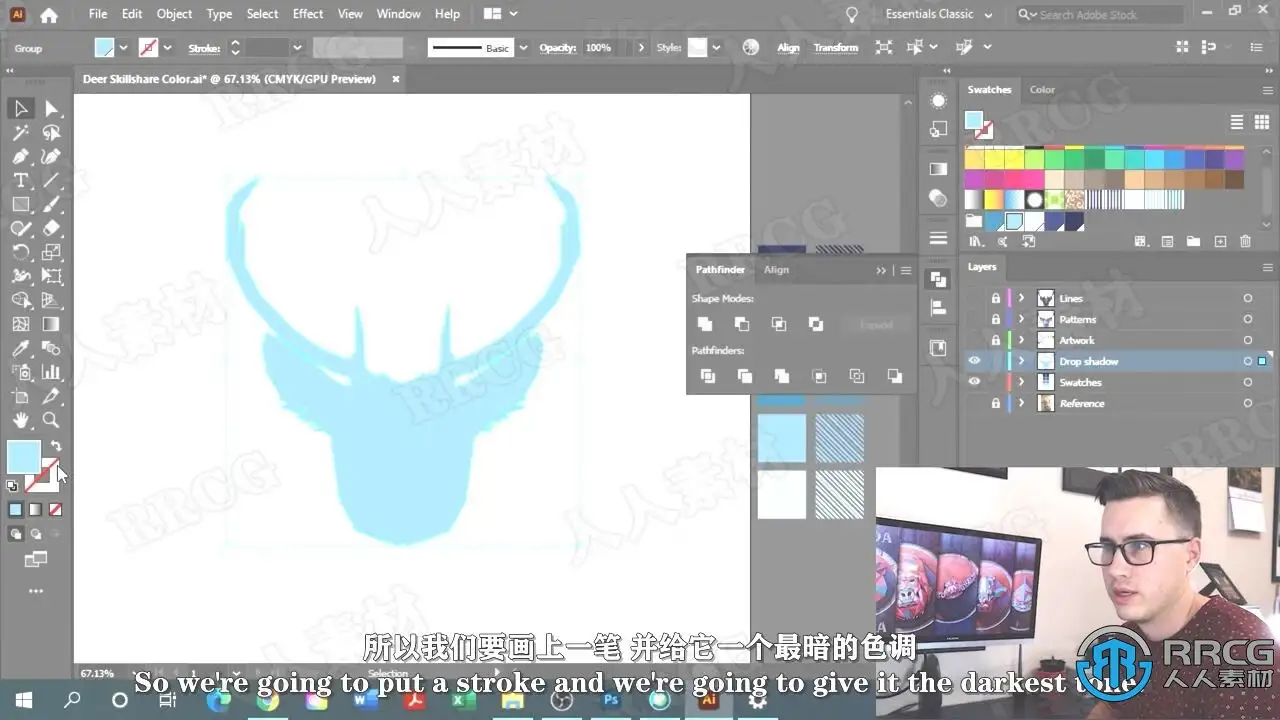Click Divide in Pathfinders row
Screen dimensions: 1280x720
(x=708, y=376)
